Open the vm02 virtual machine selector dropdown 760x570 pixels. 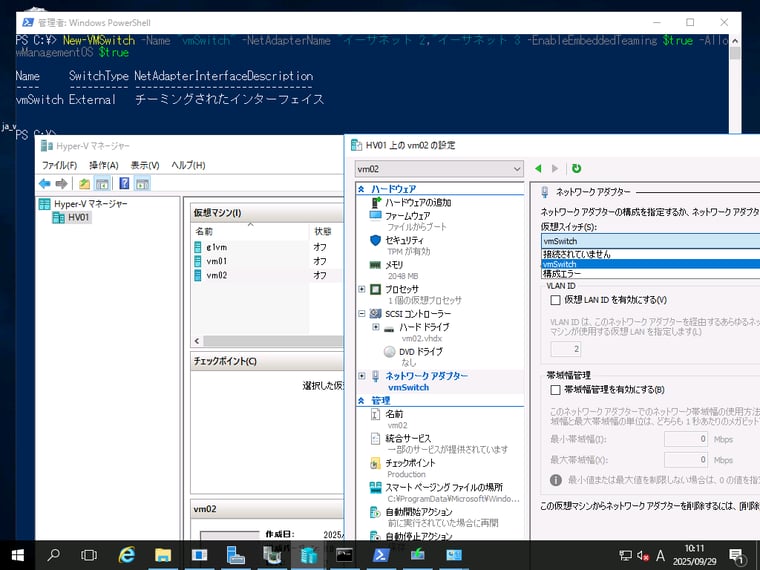[439, 169]
